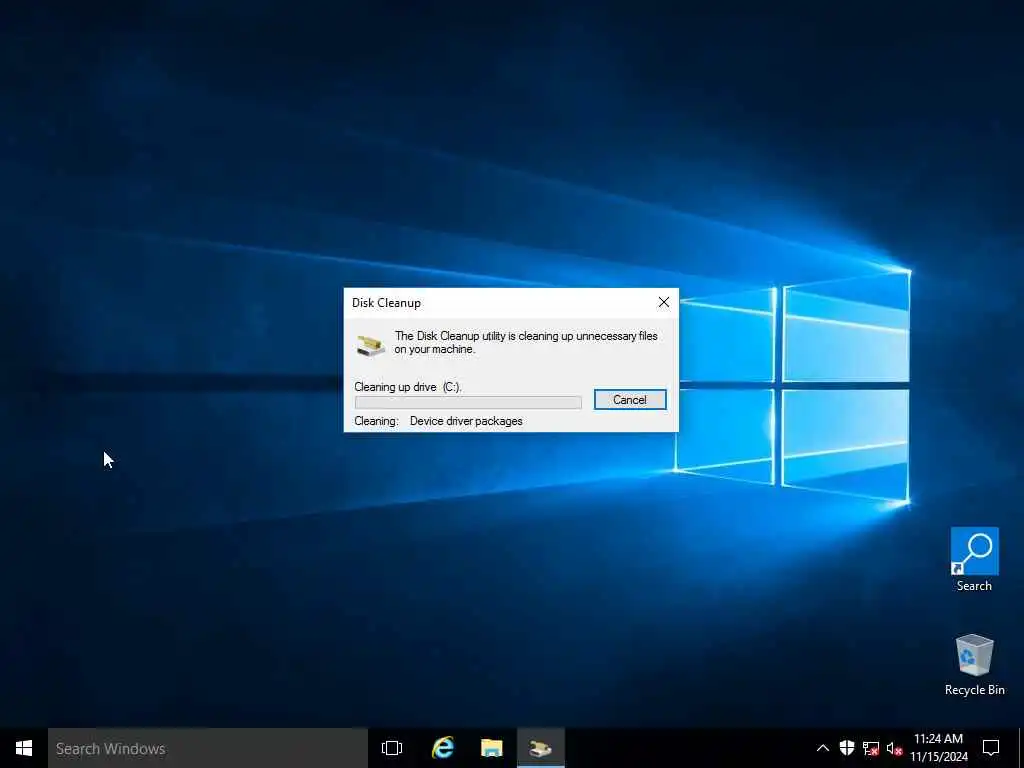Launch Internet Explorer from the taskbar
The width and height of the screenshot is (1024, 768).
[442, 748]
